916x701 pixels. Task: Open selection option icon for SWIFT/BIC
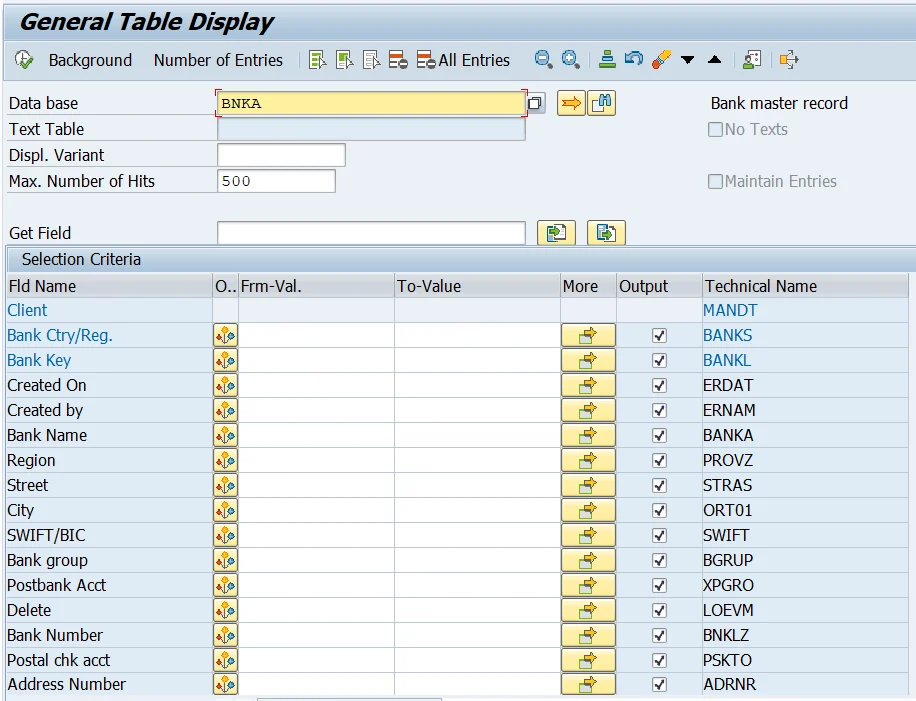point(225,536)
